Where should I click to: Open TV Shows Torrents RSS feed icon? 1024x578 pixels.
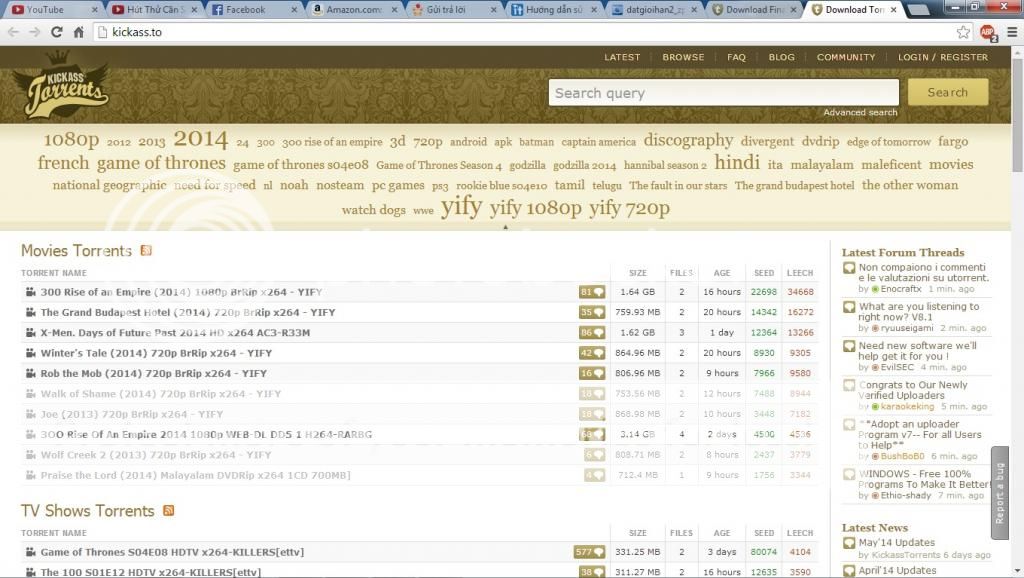pyautogui.click(x=168, y=510)
